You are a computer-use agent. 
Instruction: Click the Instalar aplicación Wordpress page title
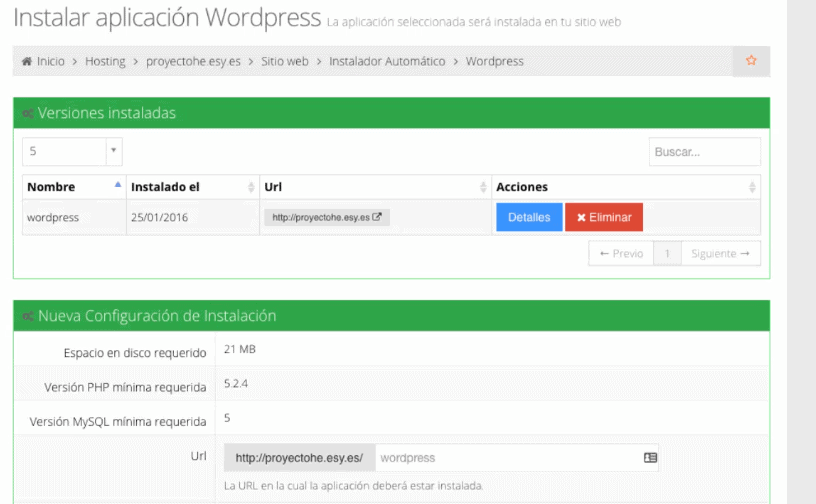[167, 18]
